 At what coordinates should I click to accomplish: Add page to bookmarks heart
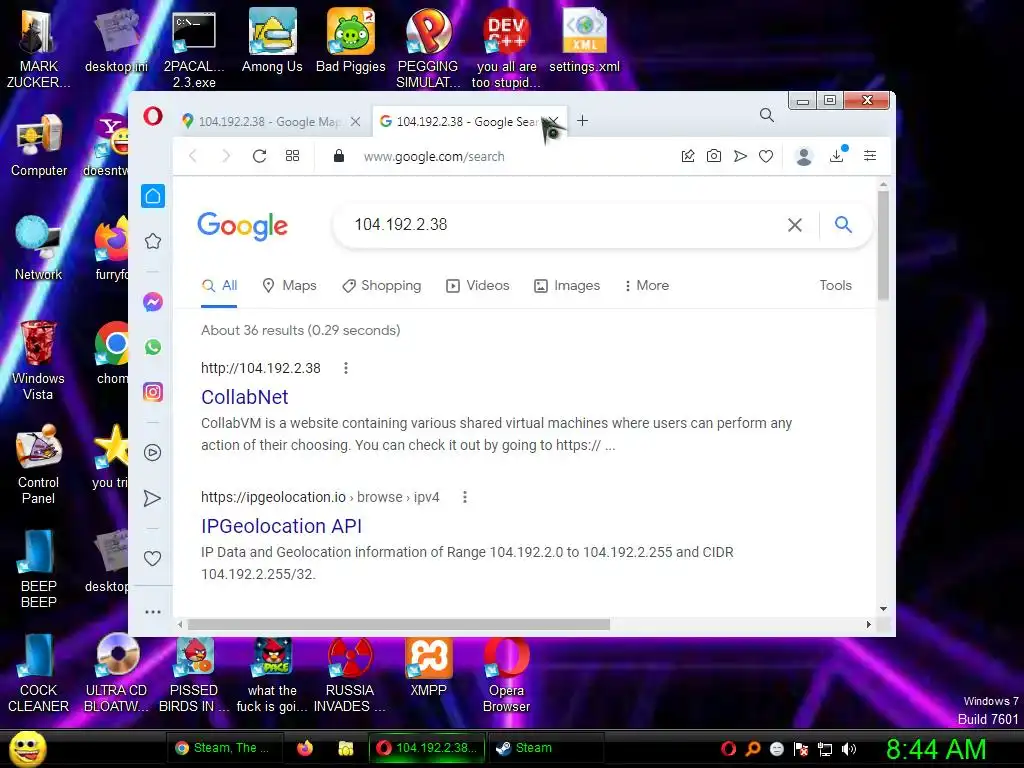[x=766, y=156]
